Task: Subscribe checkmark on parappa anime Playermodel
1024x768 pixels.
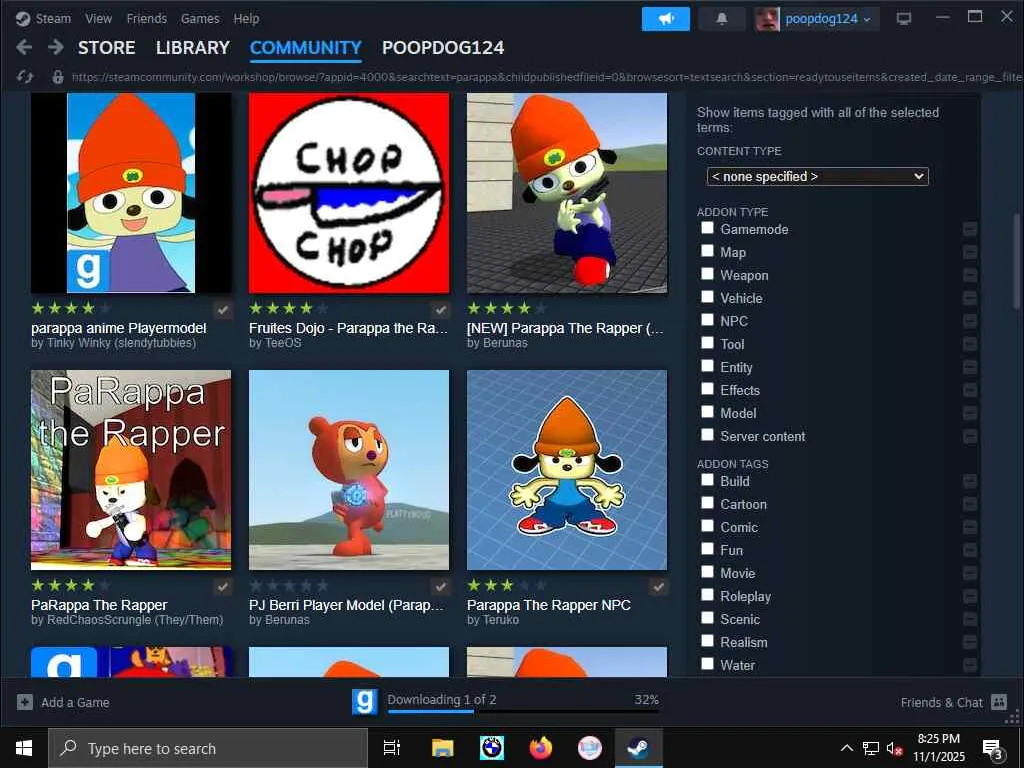Action: pyautogui.click(x=223, y=310)
